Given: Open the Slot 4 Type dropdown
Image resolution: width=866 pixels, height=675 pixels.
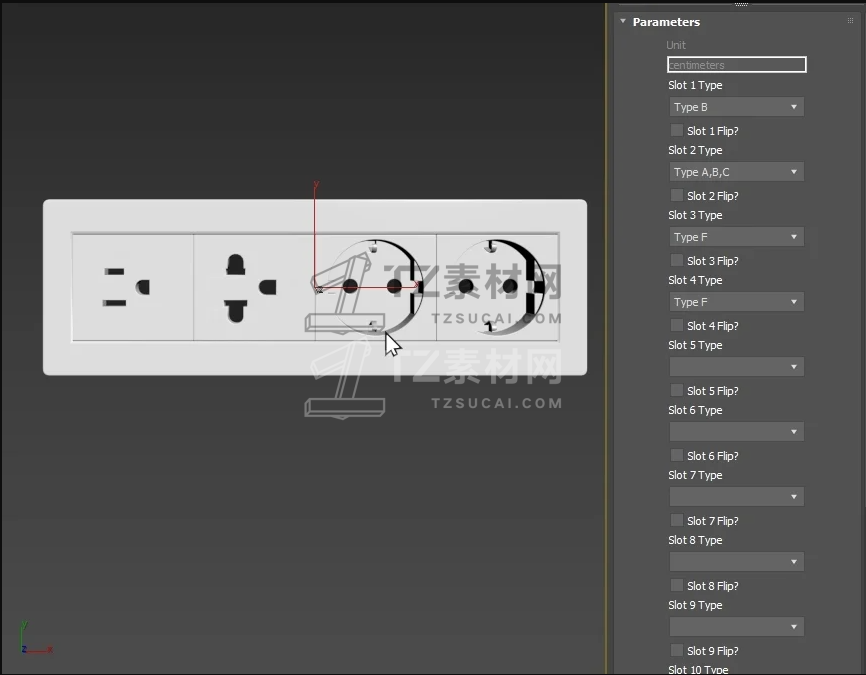Looking at the screenshot, I should pos(736,302).
